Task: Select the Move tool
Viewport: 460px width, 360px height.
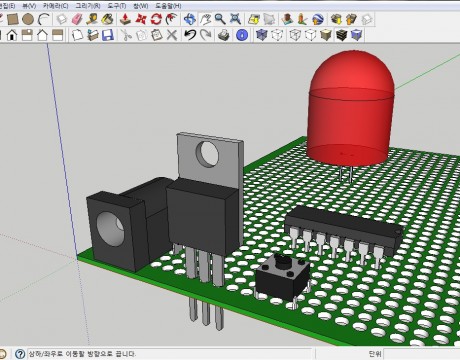Action: pyautogui.click(x=141, y=19)
